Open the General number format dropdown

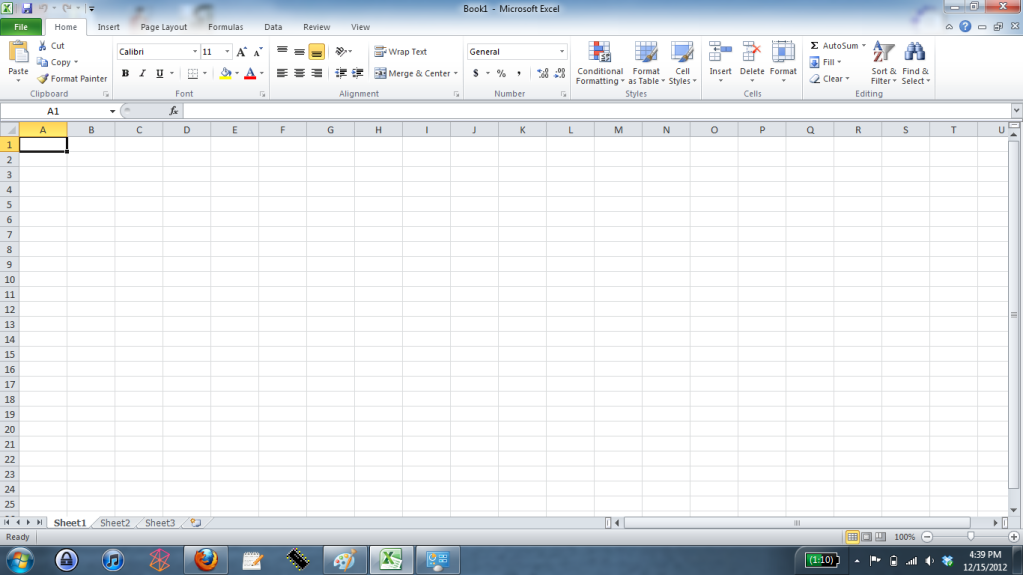pyautogui.click(x=562, y=52)
